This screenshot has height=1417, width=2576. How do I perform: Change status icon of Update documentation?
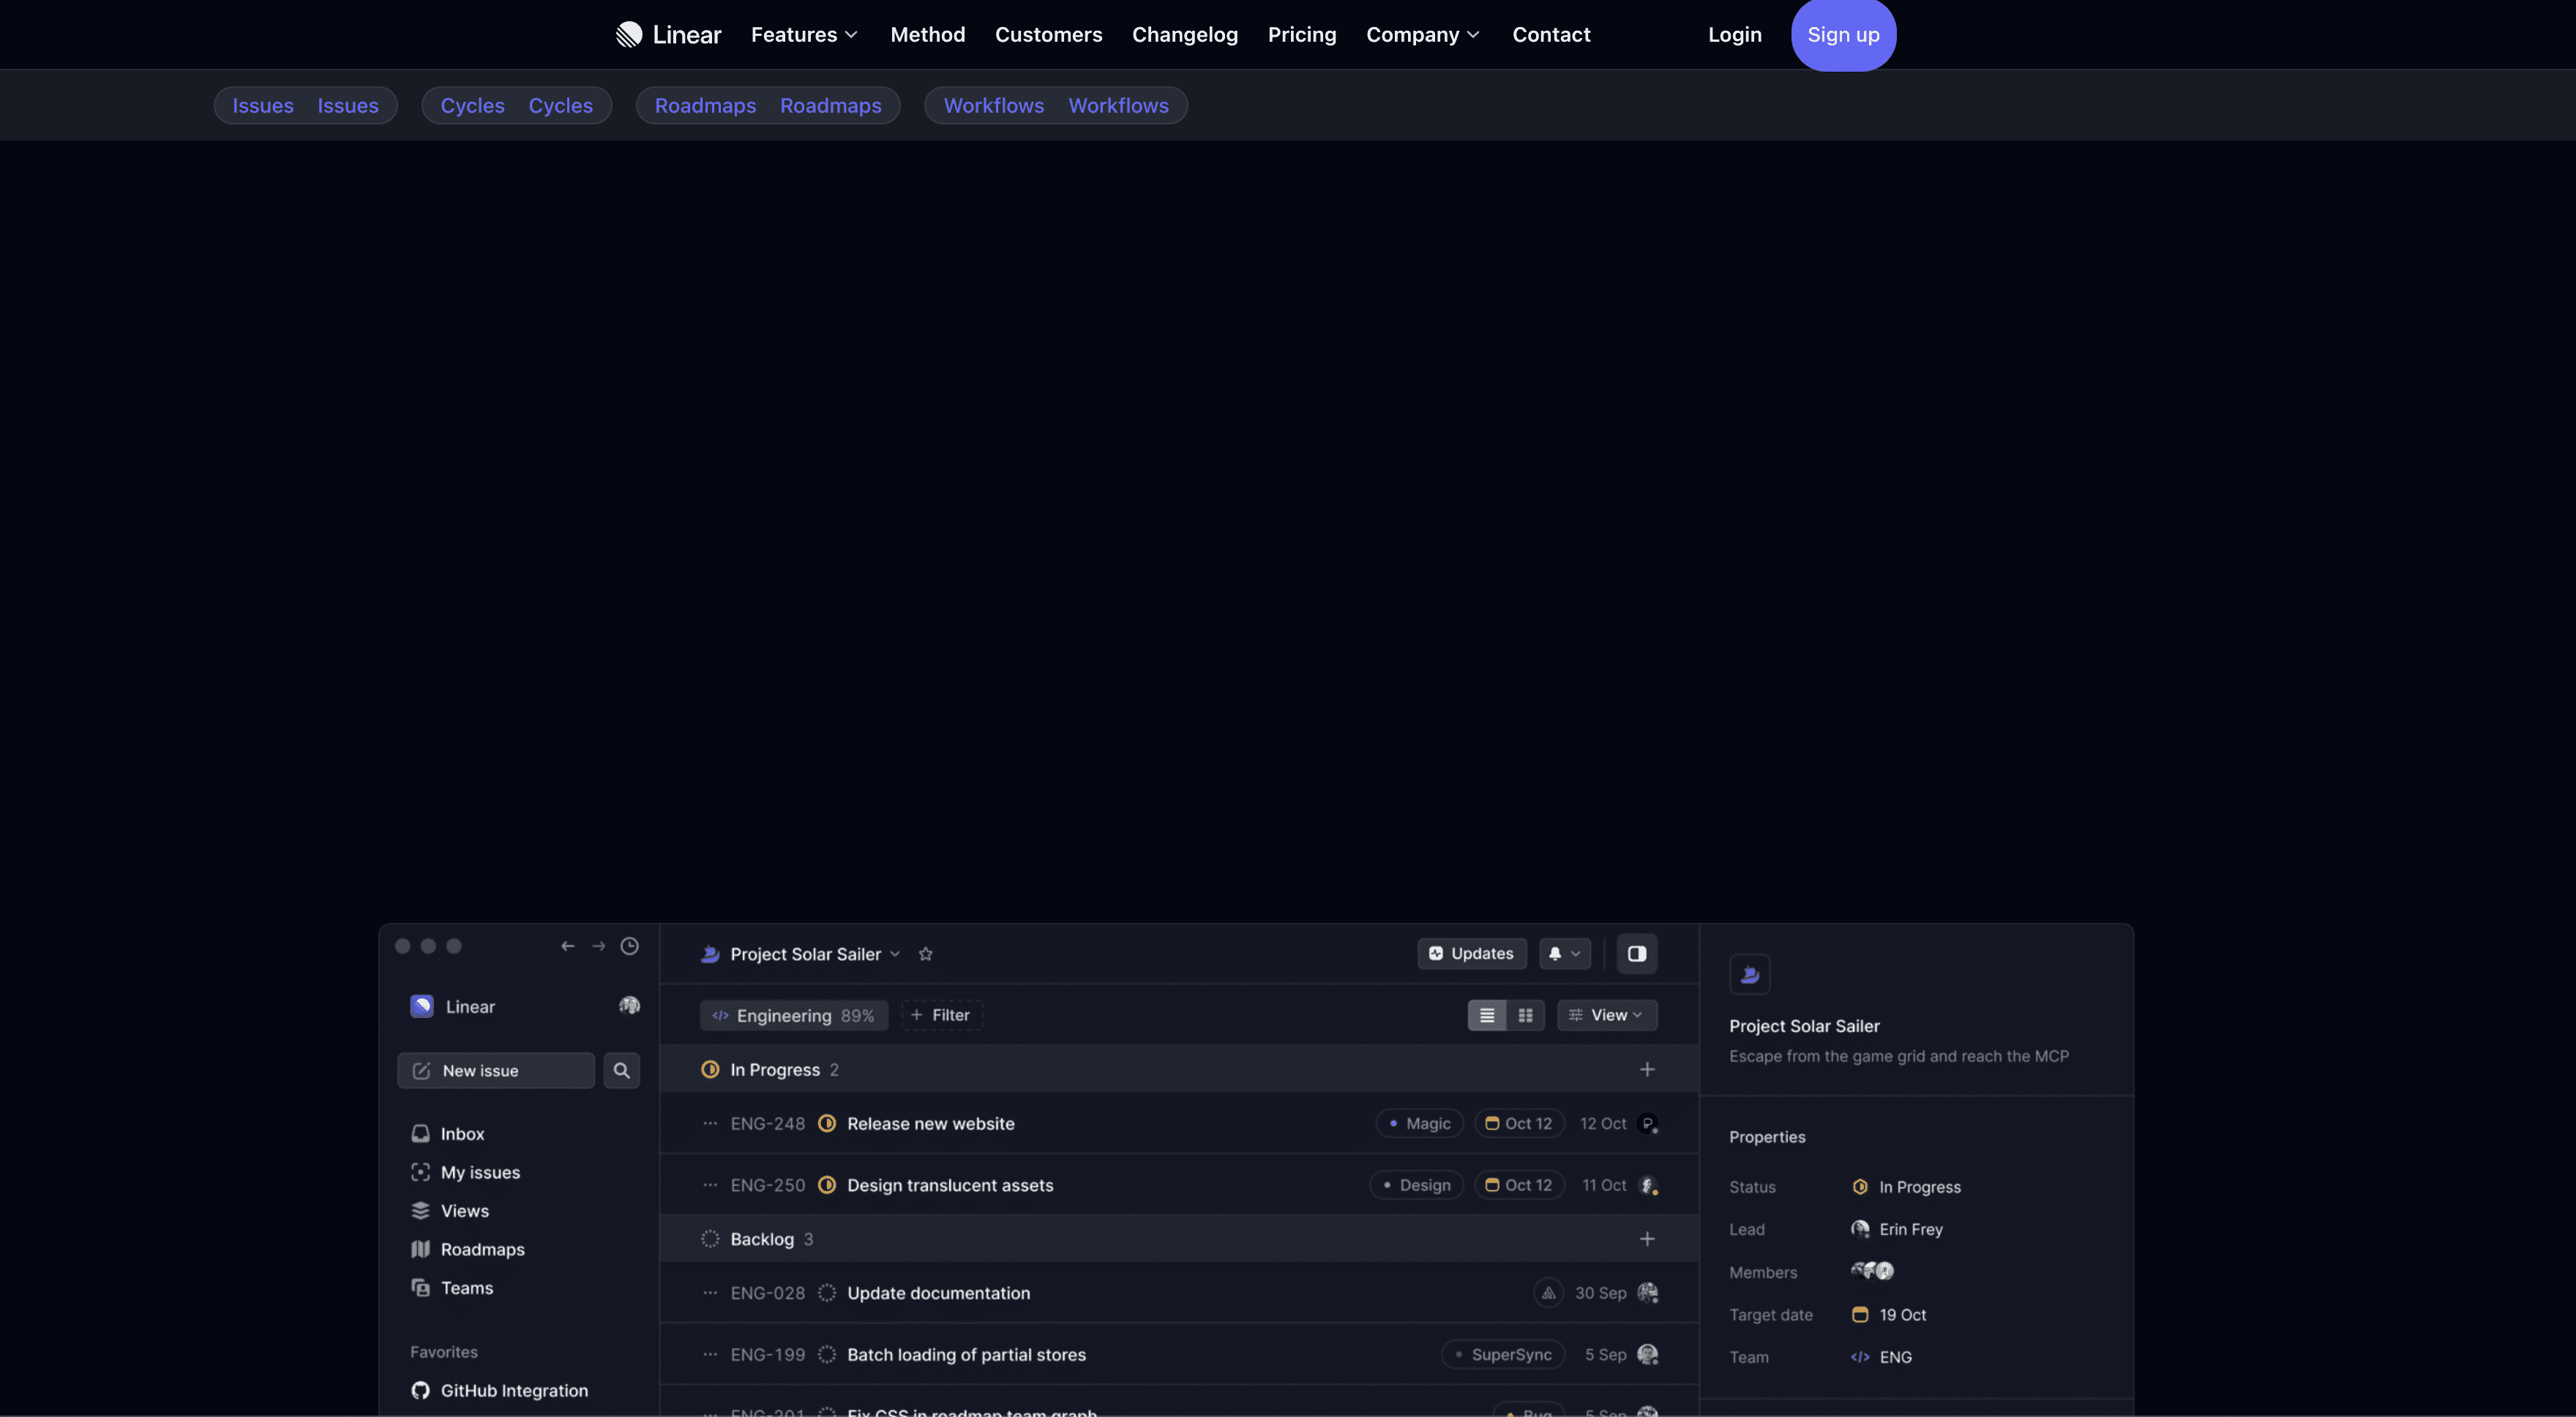[827, 1293]
